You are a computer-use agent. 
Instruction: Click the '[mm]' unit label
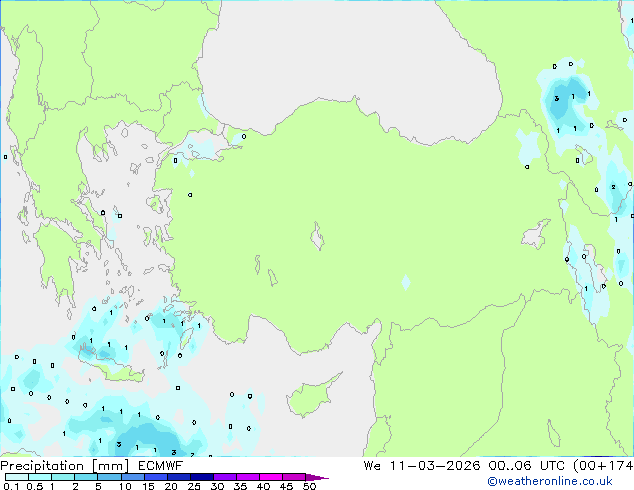111,466
